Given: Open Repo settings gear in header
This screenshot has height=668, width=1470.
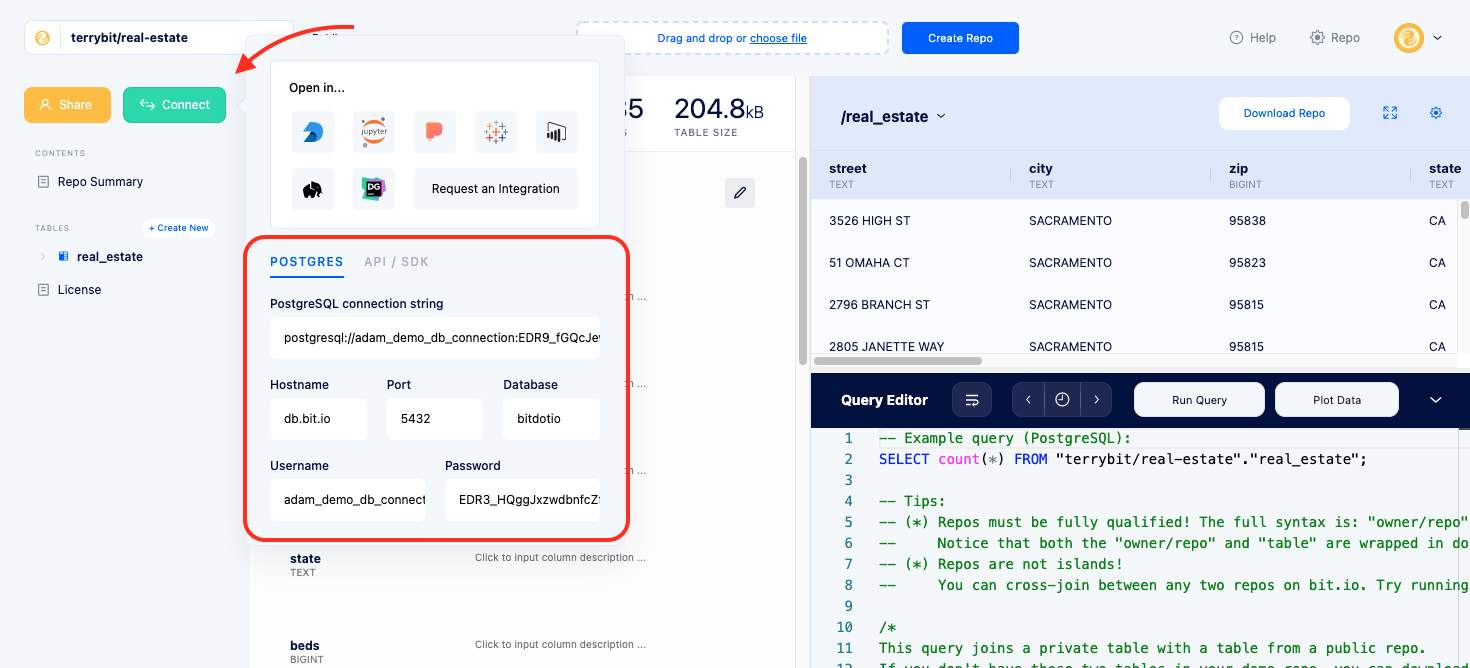Looking at the screenshot, I should 1335,38.
